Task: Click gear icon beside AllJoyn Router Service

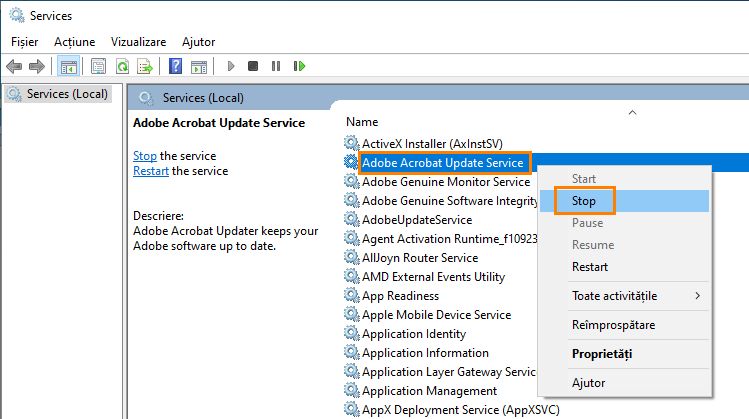Action: tap(352, 258)
